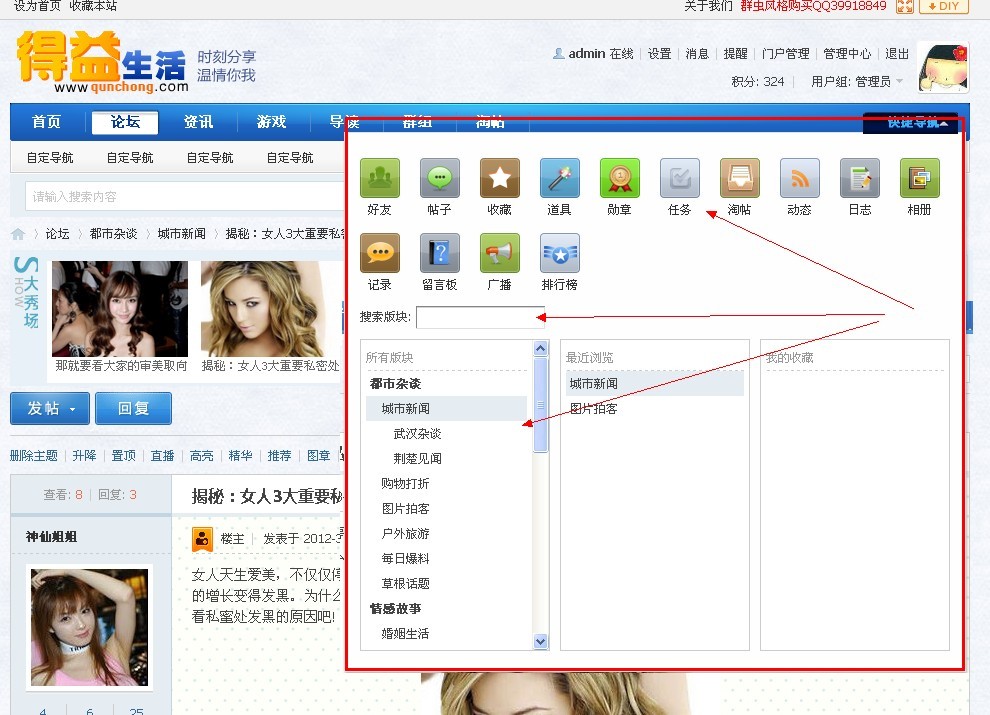Viewport: 990px width, 715px height.
Task: Open 城市新闻 under 最近浏览
Action: click(x=655, y=383)
